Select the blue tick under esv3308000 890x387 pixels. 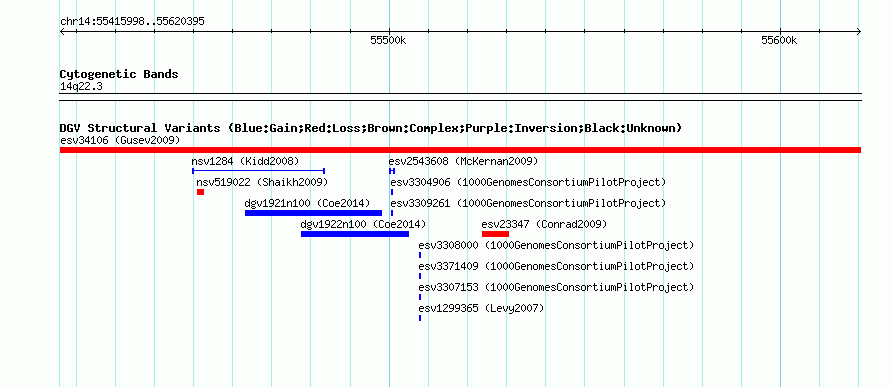point(420,255)
